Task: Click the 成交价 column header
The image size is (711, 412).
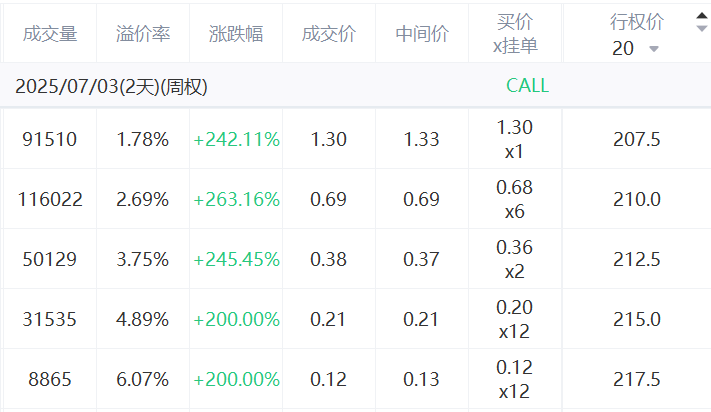Action: pyautogui.click(x=329, y=34)
